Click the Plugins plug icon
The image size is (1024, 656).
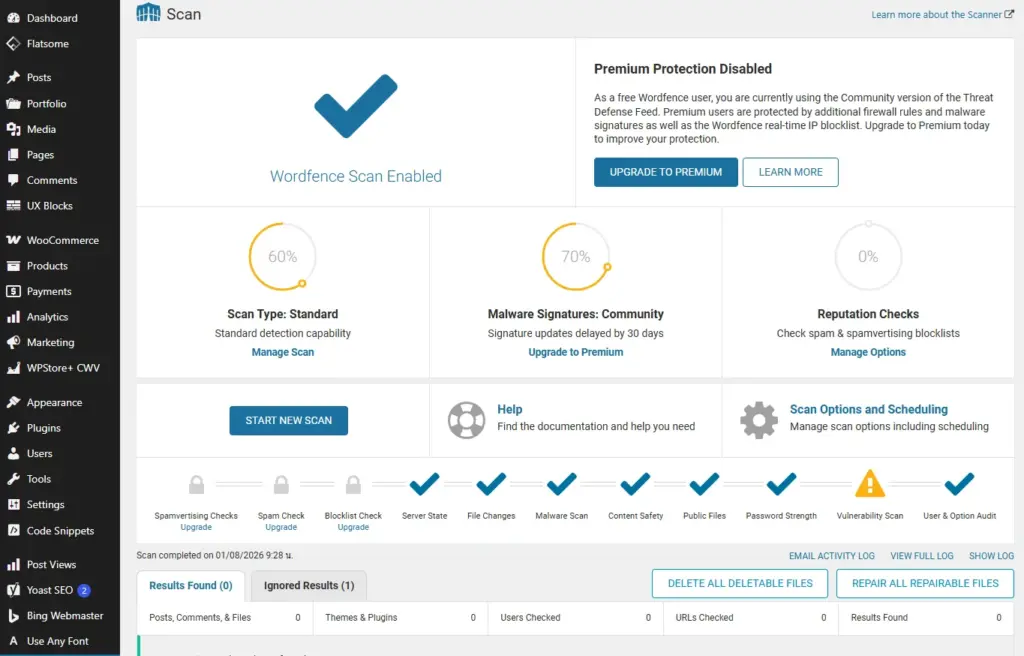(13, 428)
